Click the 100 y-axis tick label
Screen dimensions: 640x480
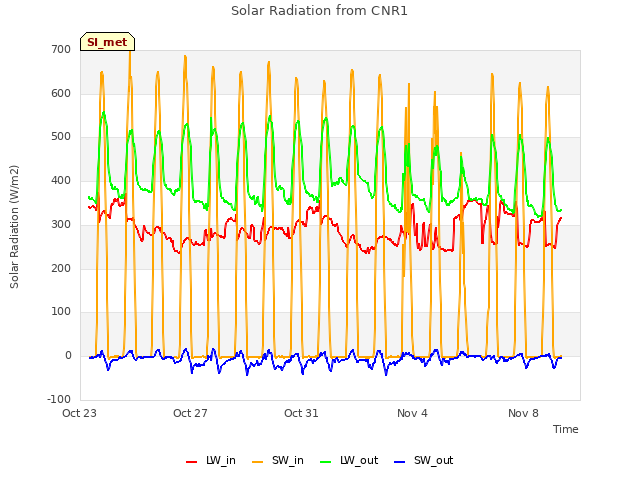pyautogui.click(x=61, y=312)
